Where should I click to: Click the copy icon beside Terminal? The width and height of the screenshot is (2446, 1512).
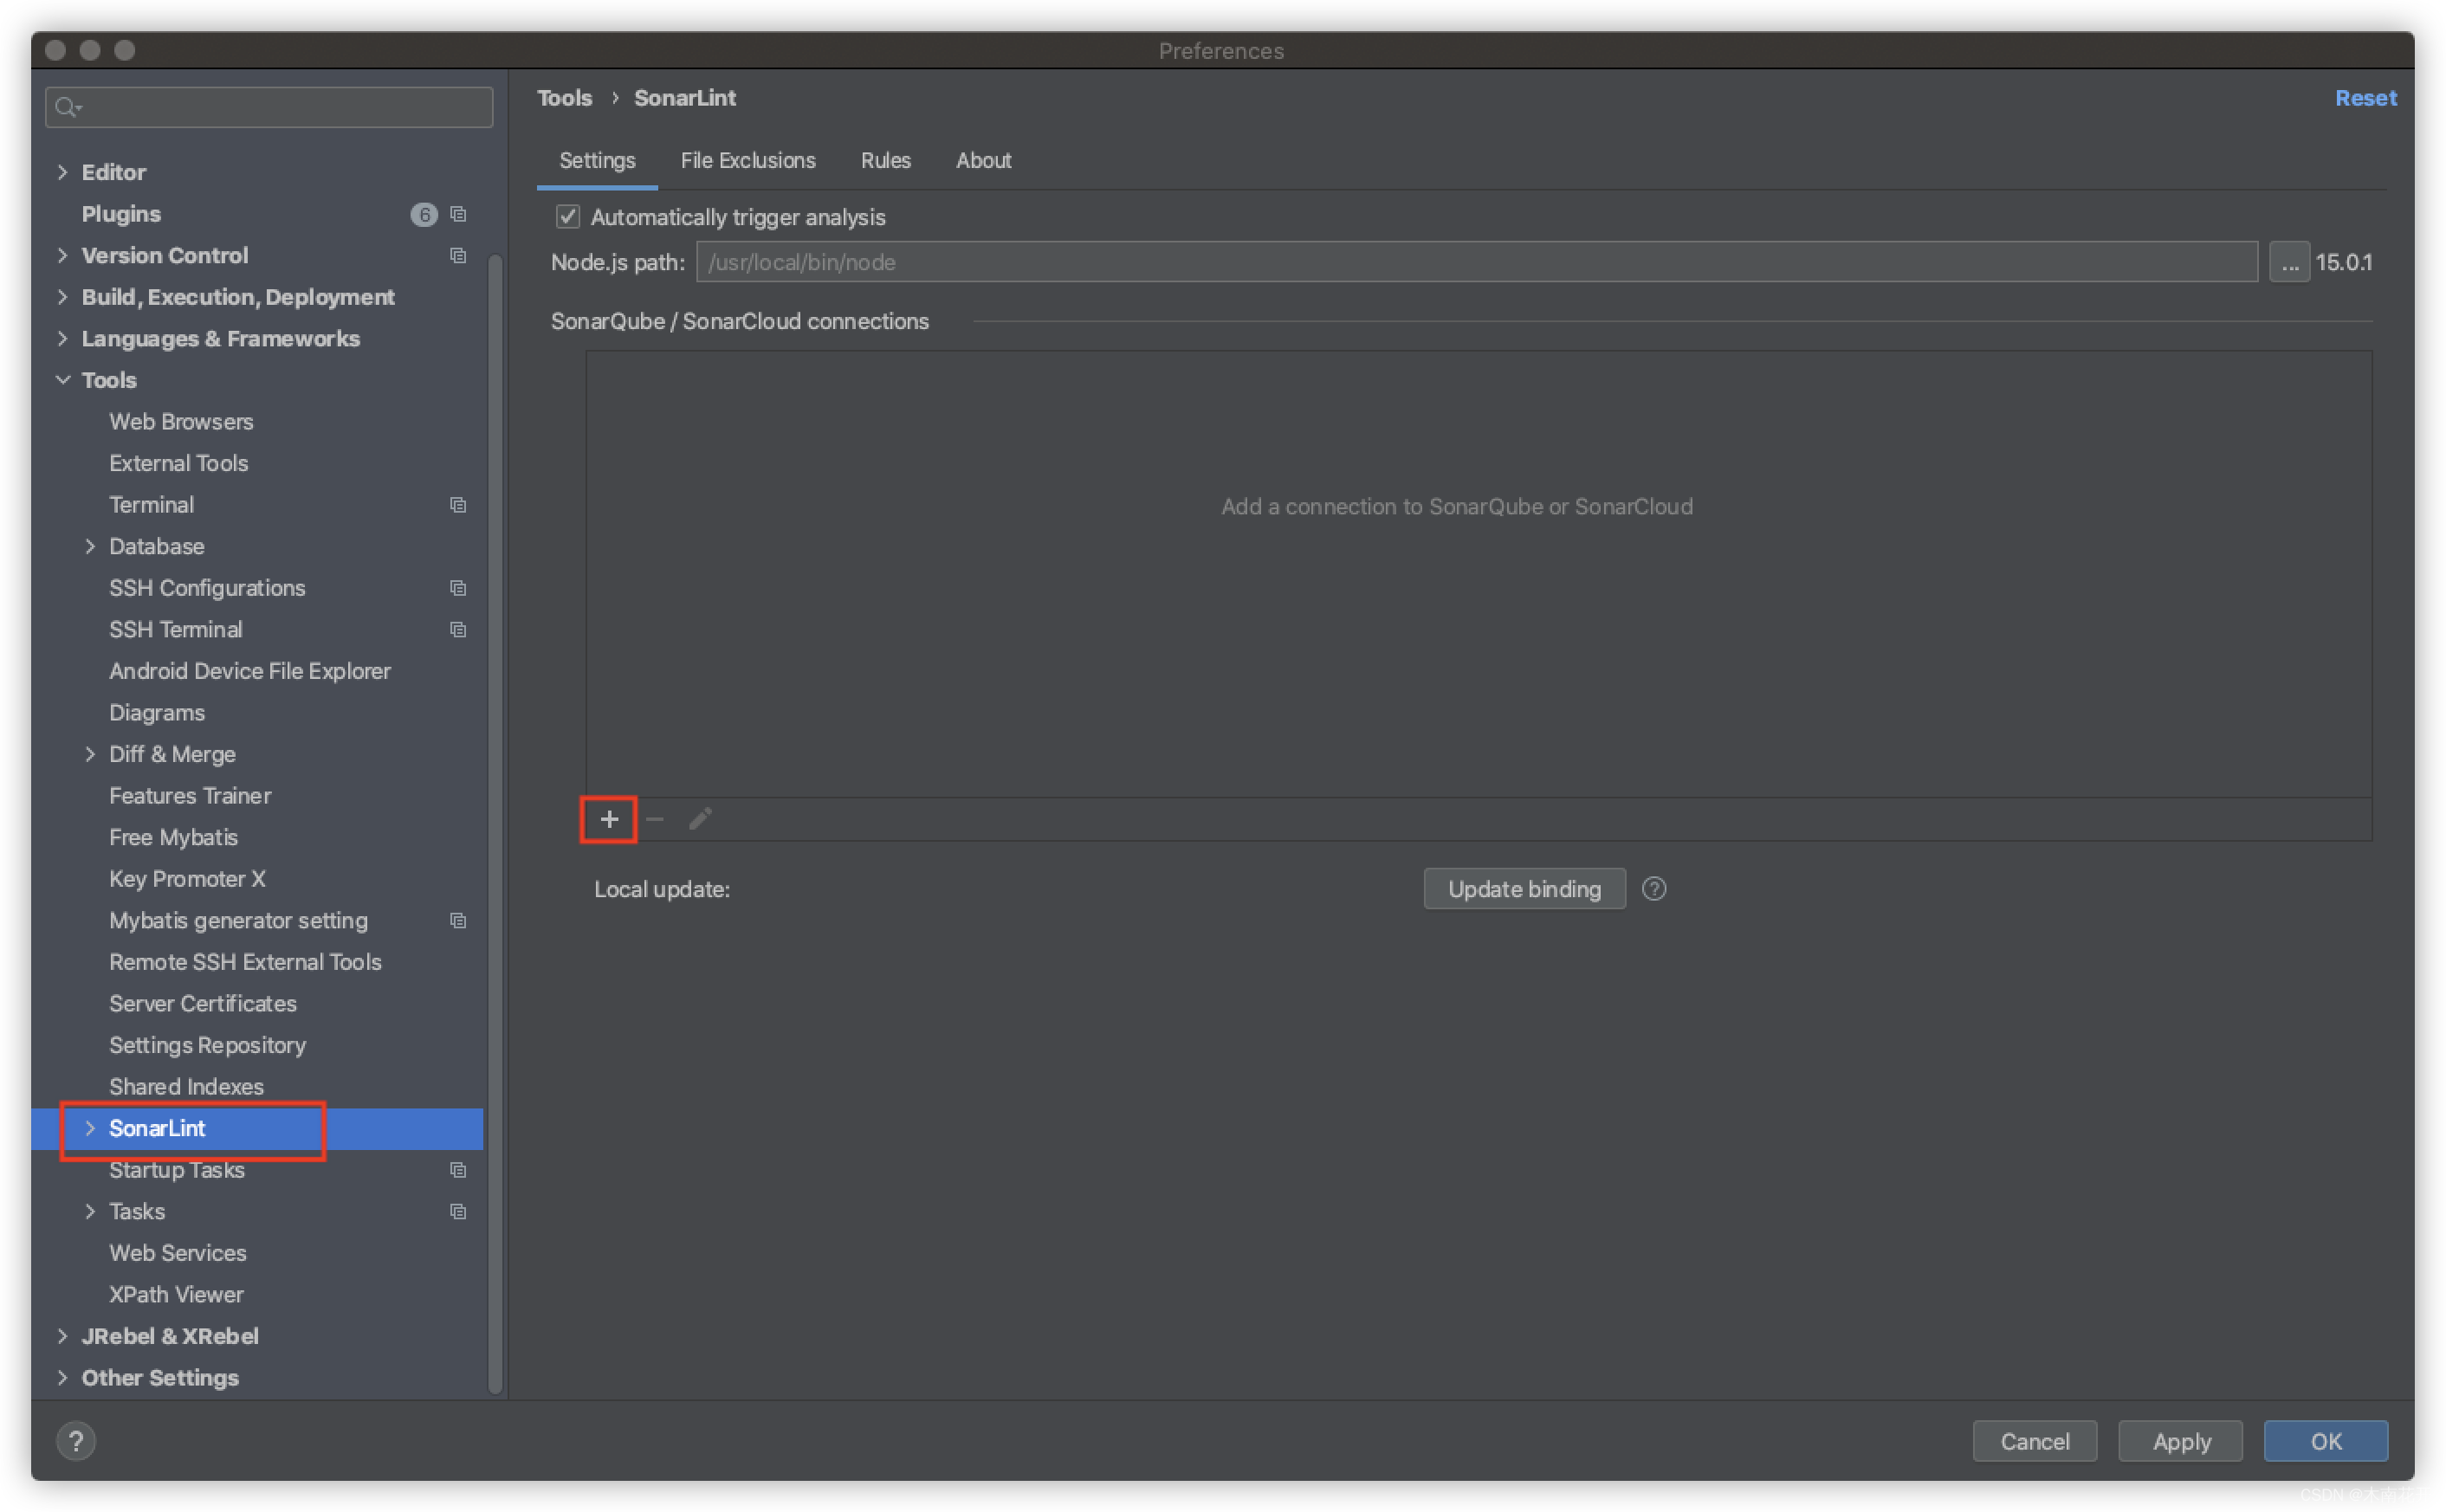pos(458,505)
